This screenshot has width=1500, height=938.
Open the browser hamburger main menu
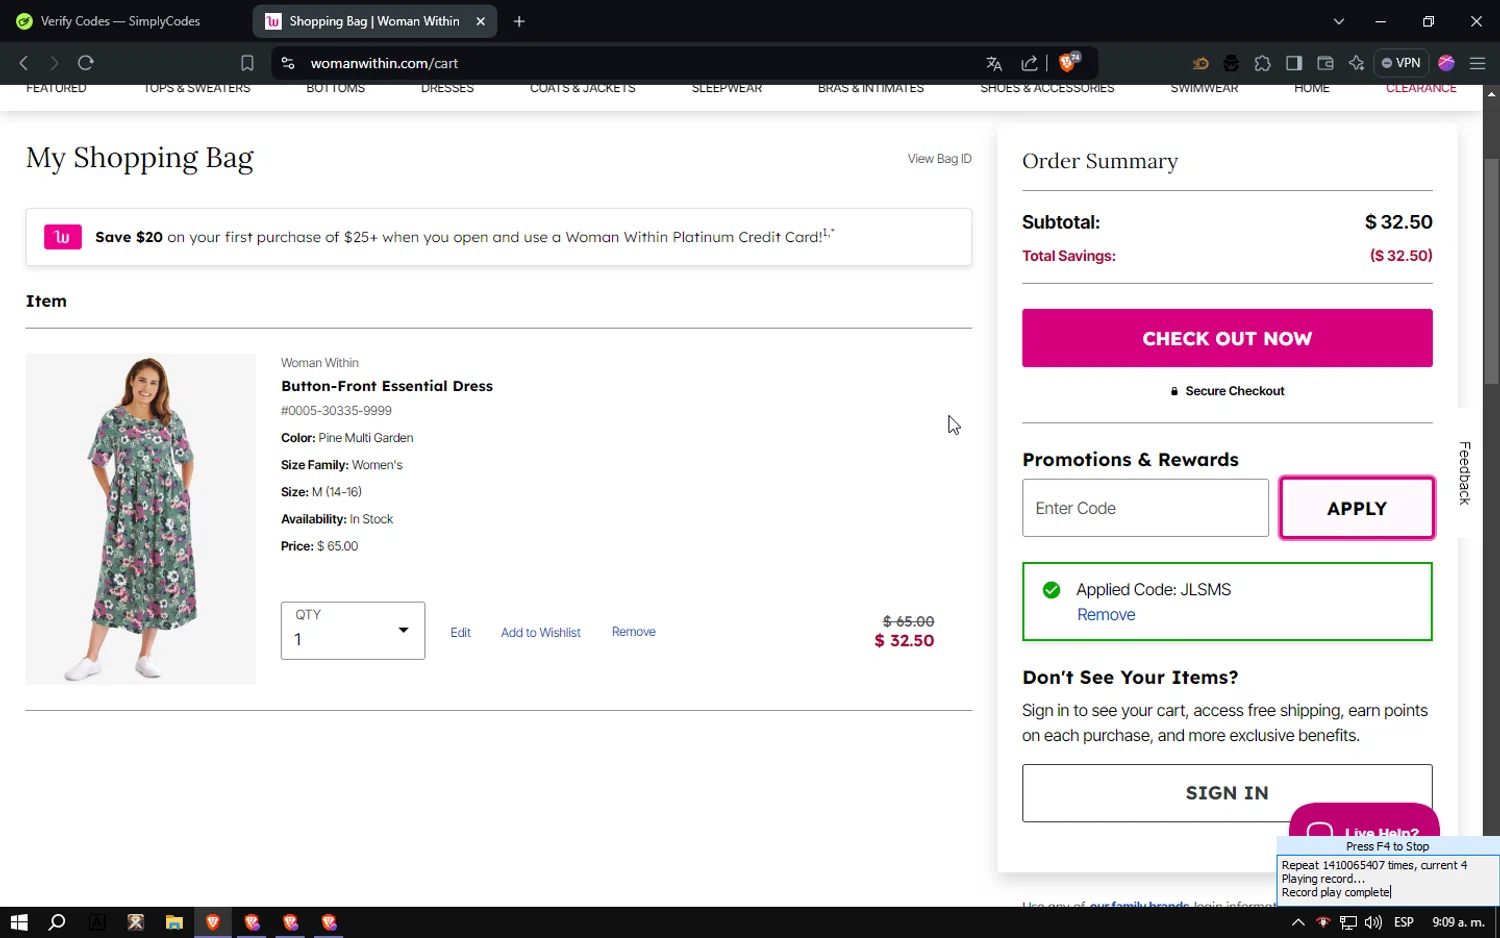tap(1477, 63)
